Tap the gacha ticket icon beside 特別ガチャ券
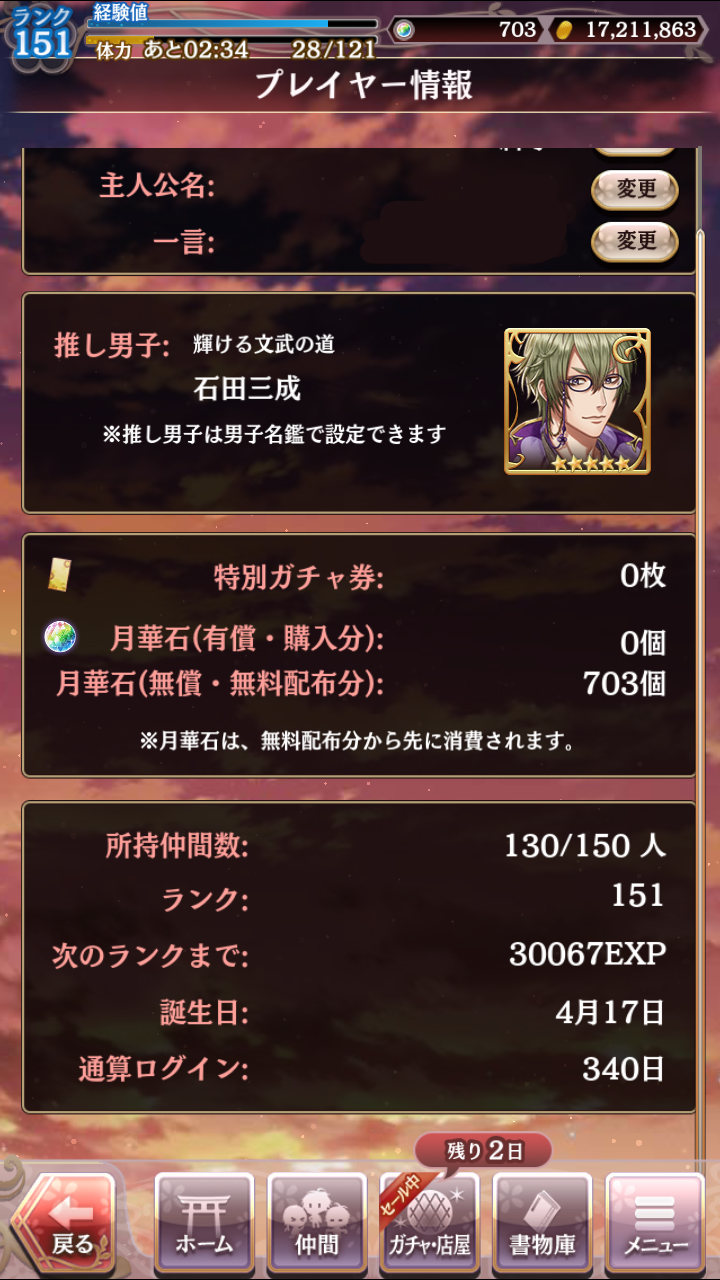This screenshot has width=720, height=1280. pyautogui.click(x=59, y=576)
